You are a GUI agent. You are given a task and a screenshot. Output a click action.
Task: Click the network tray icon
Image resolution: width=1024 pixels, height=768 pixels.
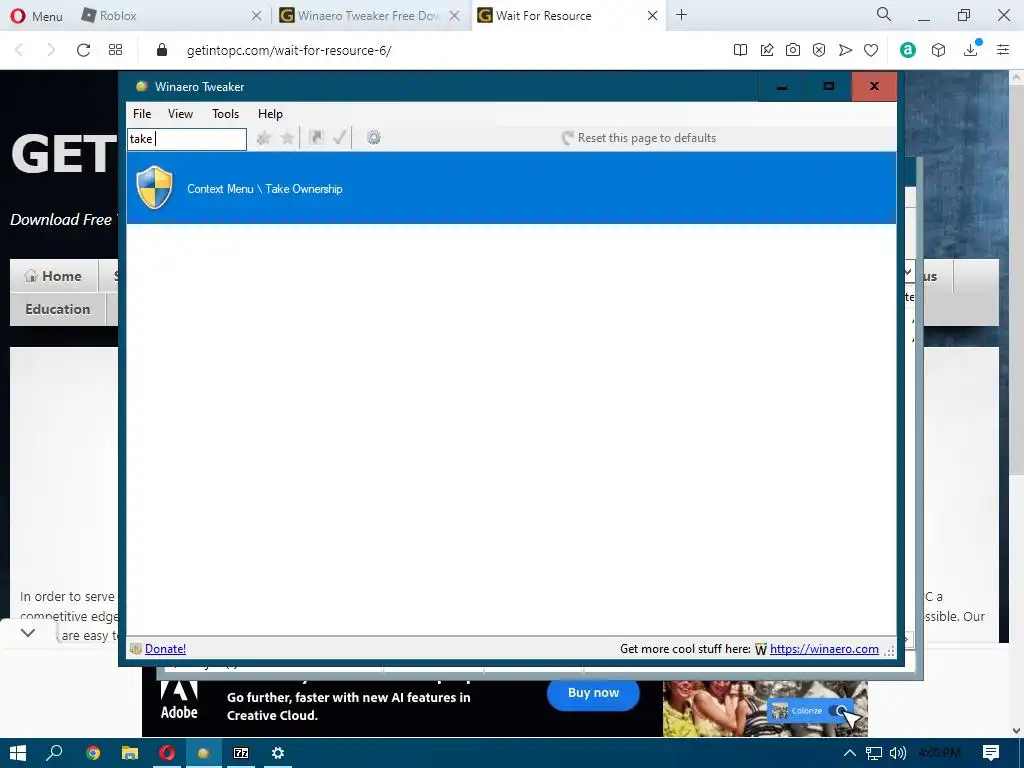[x=874, y=753]
